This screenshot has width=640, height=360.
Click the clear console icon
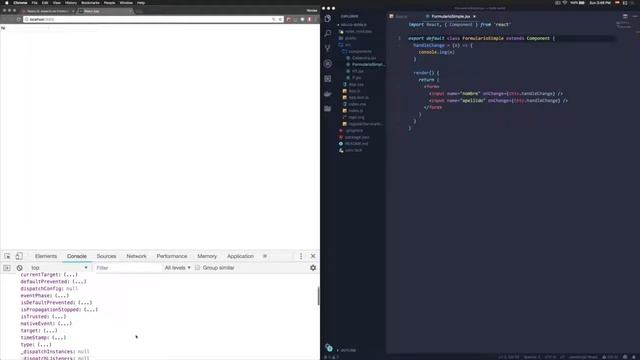[19, 268]
